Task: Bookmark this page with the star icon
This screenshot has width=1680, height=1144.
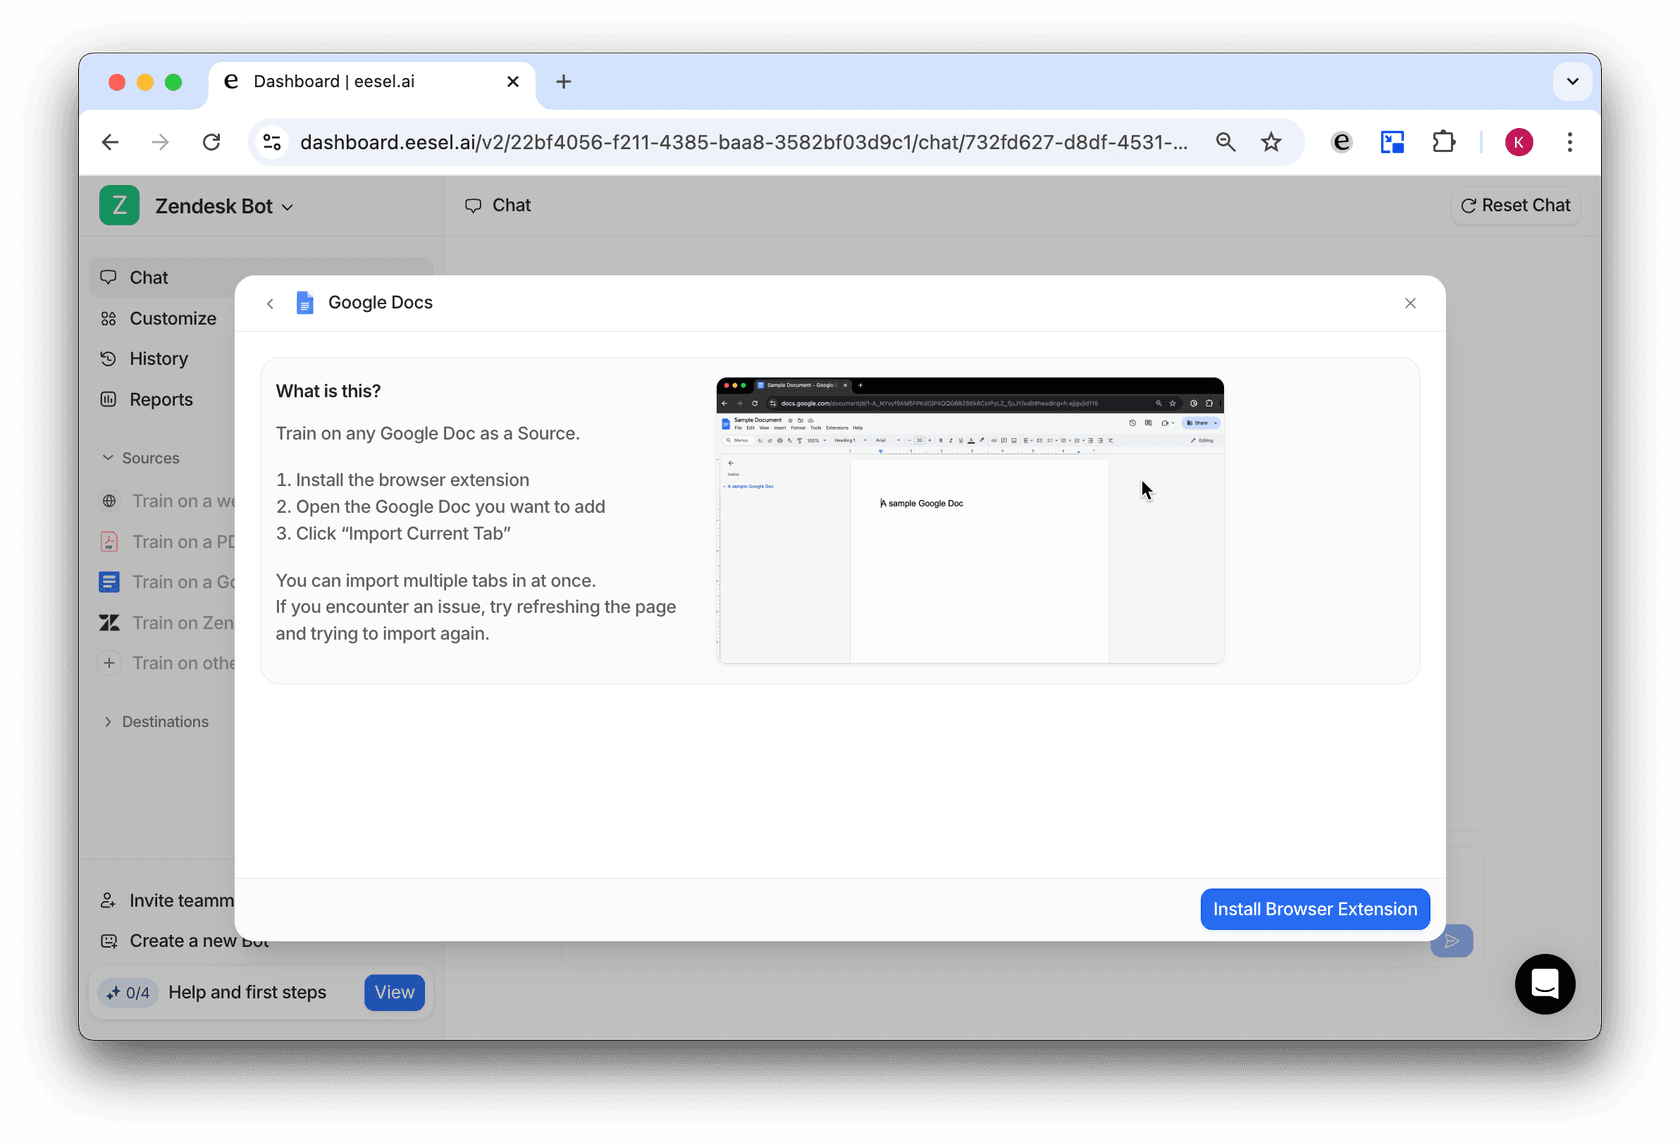Action: tap(1271, 142)
